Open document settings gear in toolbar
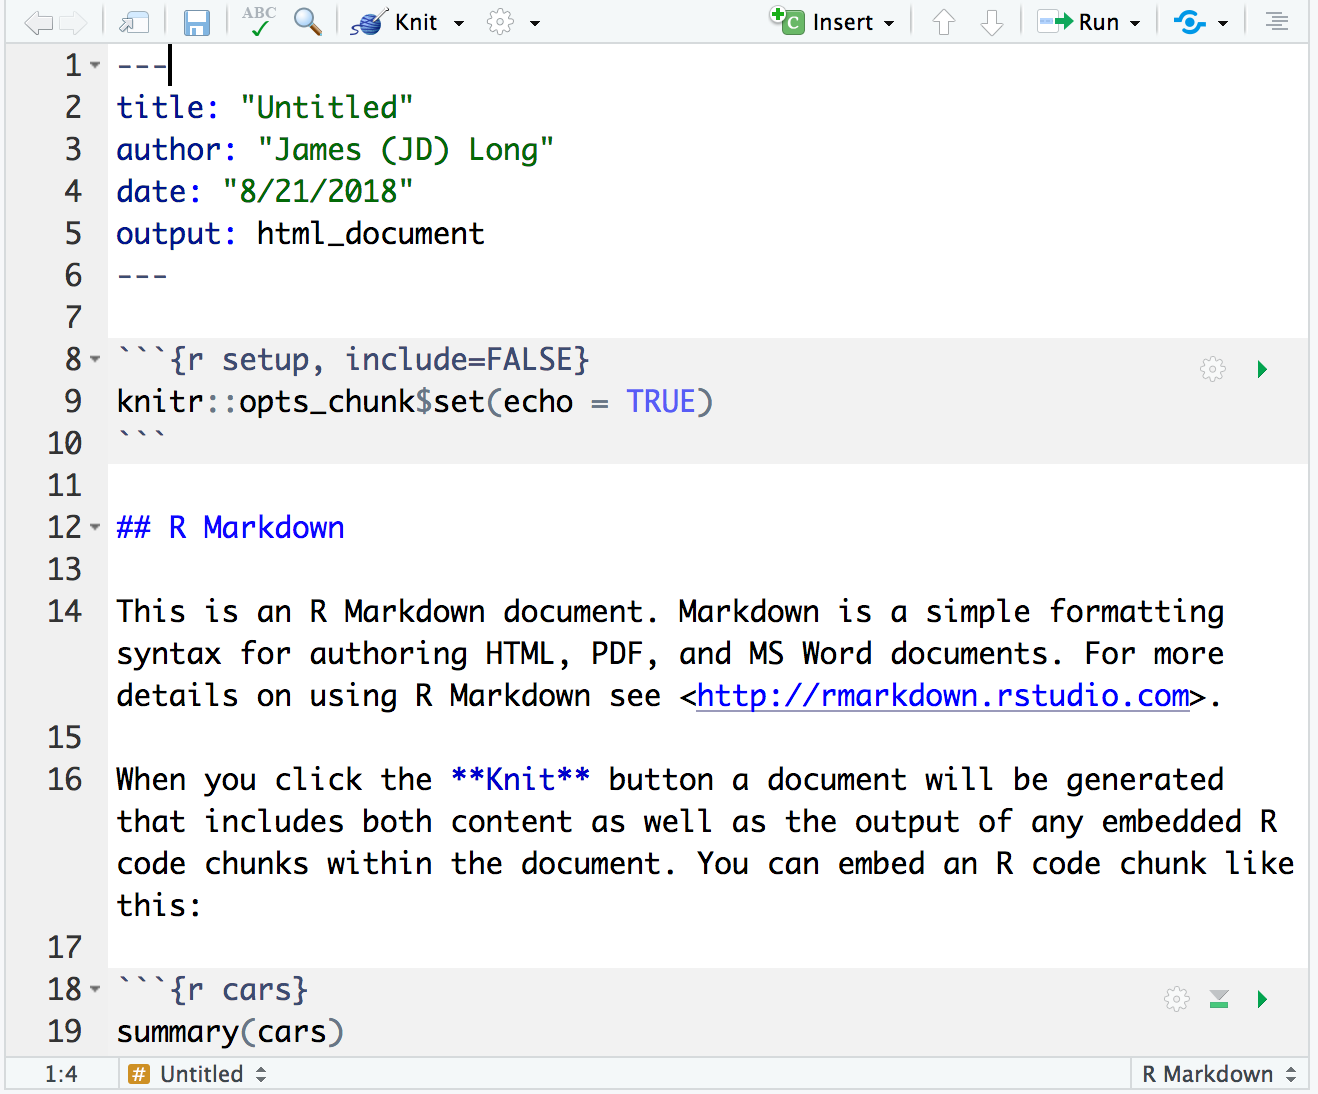The image size is (1318, 1094). [500, 22]
